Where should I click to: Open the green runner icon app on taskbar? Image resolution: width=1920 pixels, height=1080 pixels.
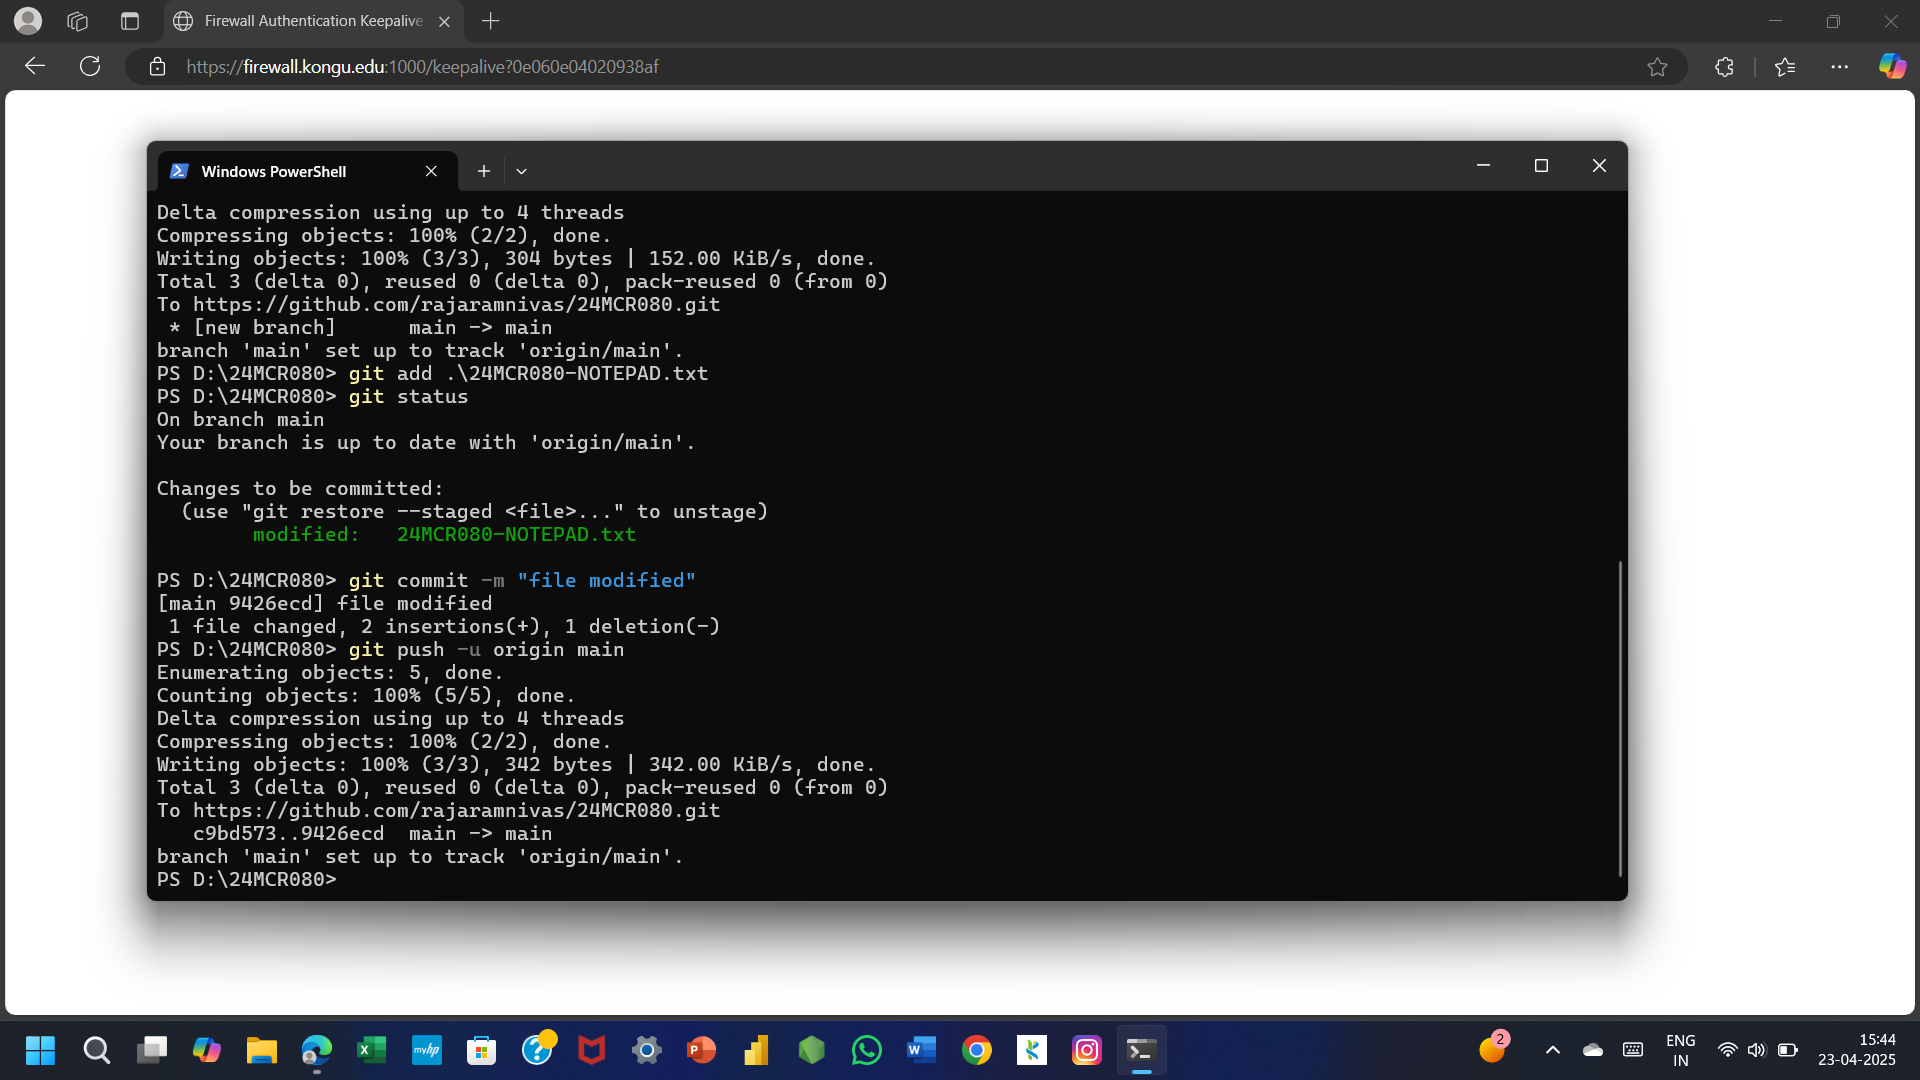point(1032,1050)
